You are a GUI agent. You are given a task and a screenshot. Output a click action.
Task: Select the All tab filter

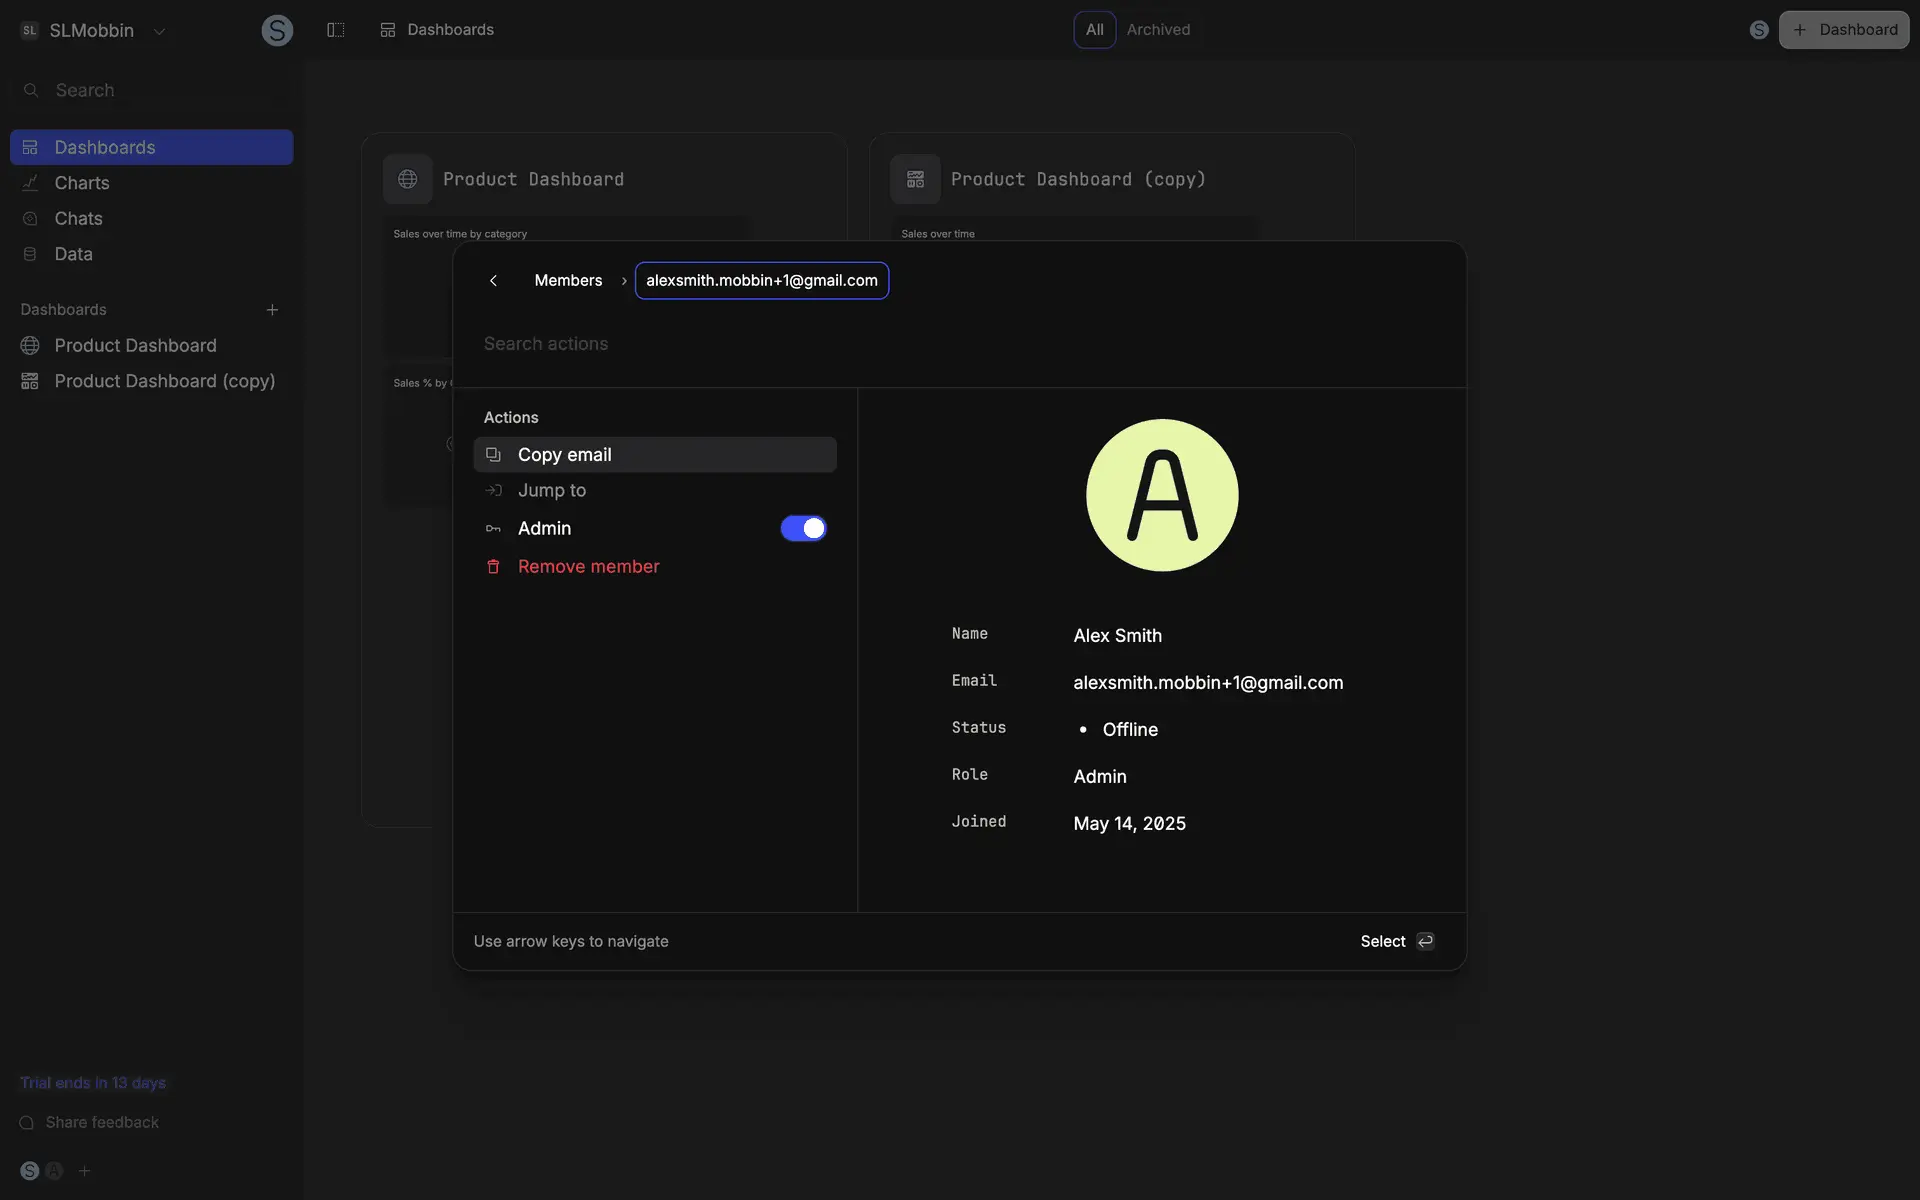(x=1094, y=30)
